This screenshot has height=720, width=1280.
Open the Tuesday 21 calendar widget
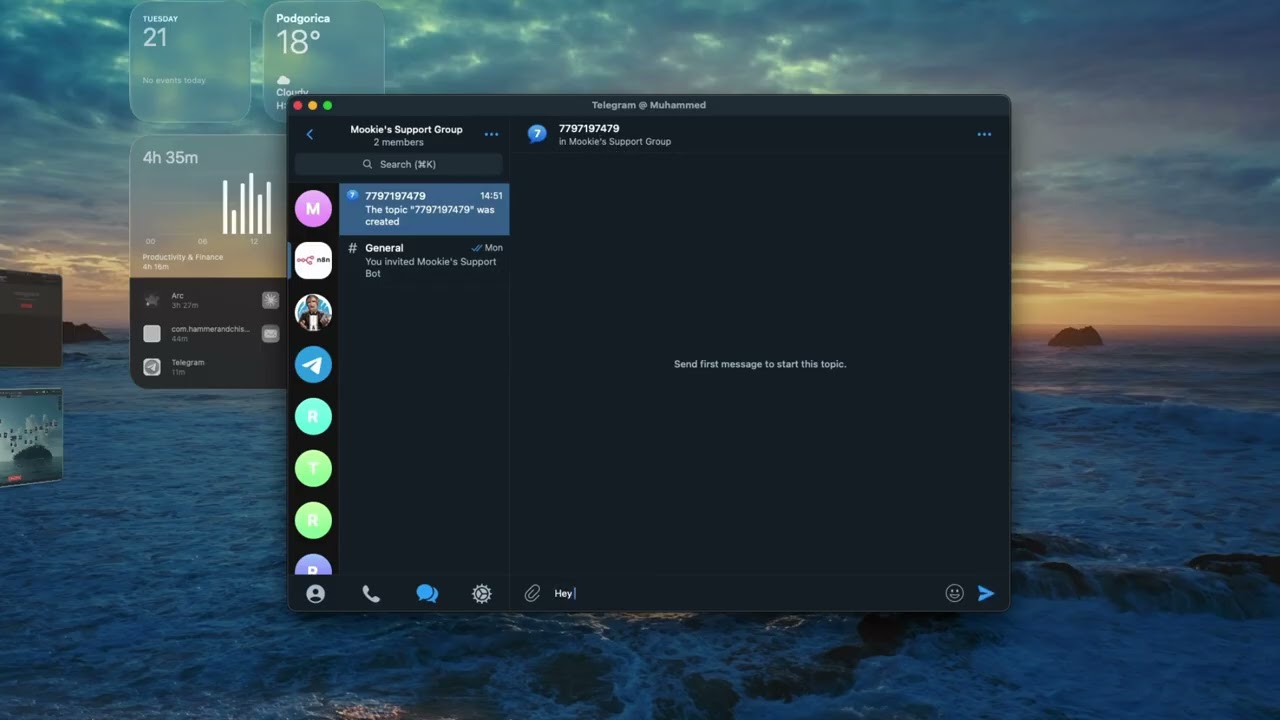[x=190, y=62]
